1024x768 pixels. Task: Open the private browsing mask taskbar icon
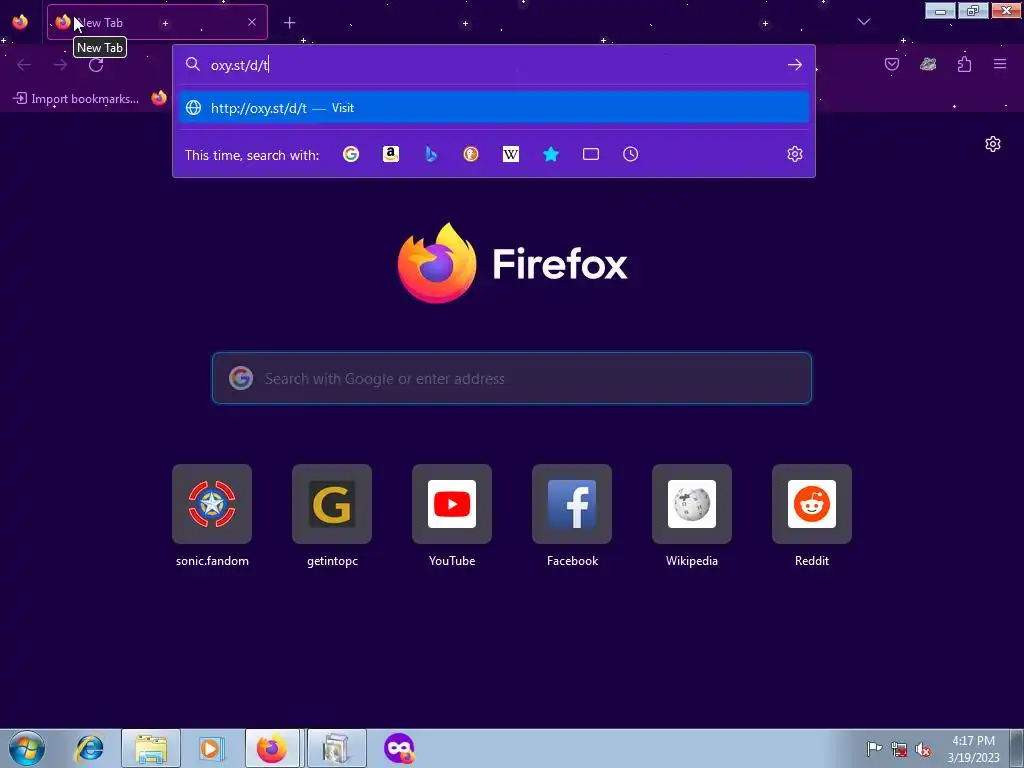[399, 748]
